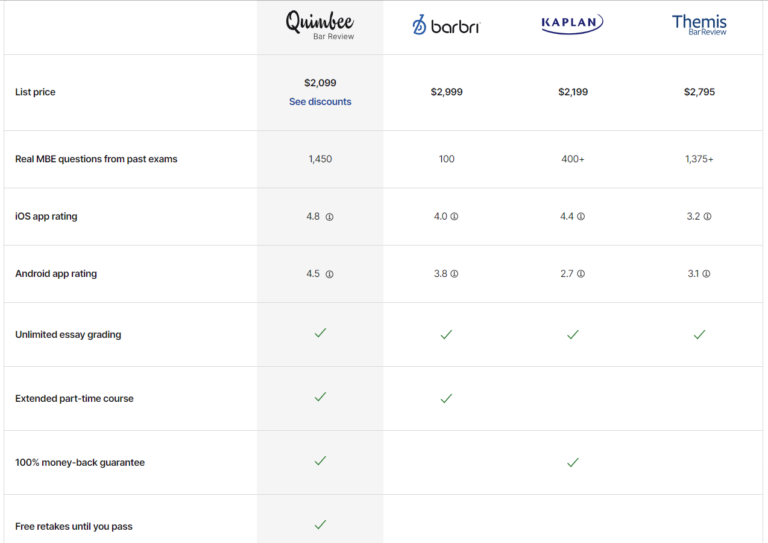Open the info icon next to Barbri's 3.8 Android rating
The height and width of the screenshot is (543, 768).
click(x=455, y=273)
